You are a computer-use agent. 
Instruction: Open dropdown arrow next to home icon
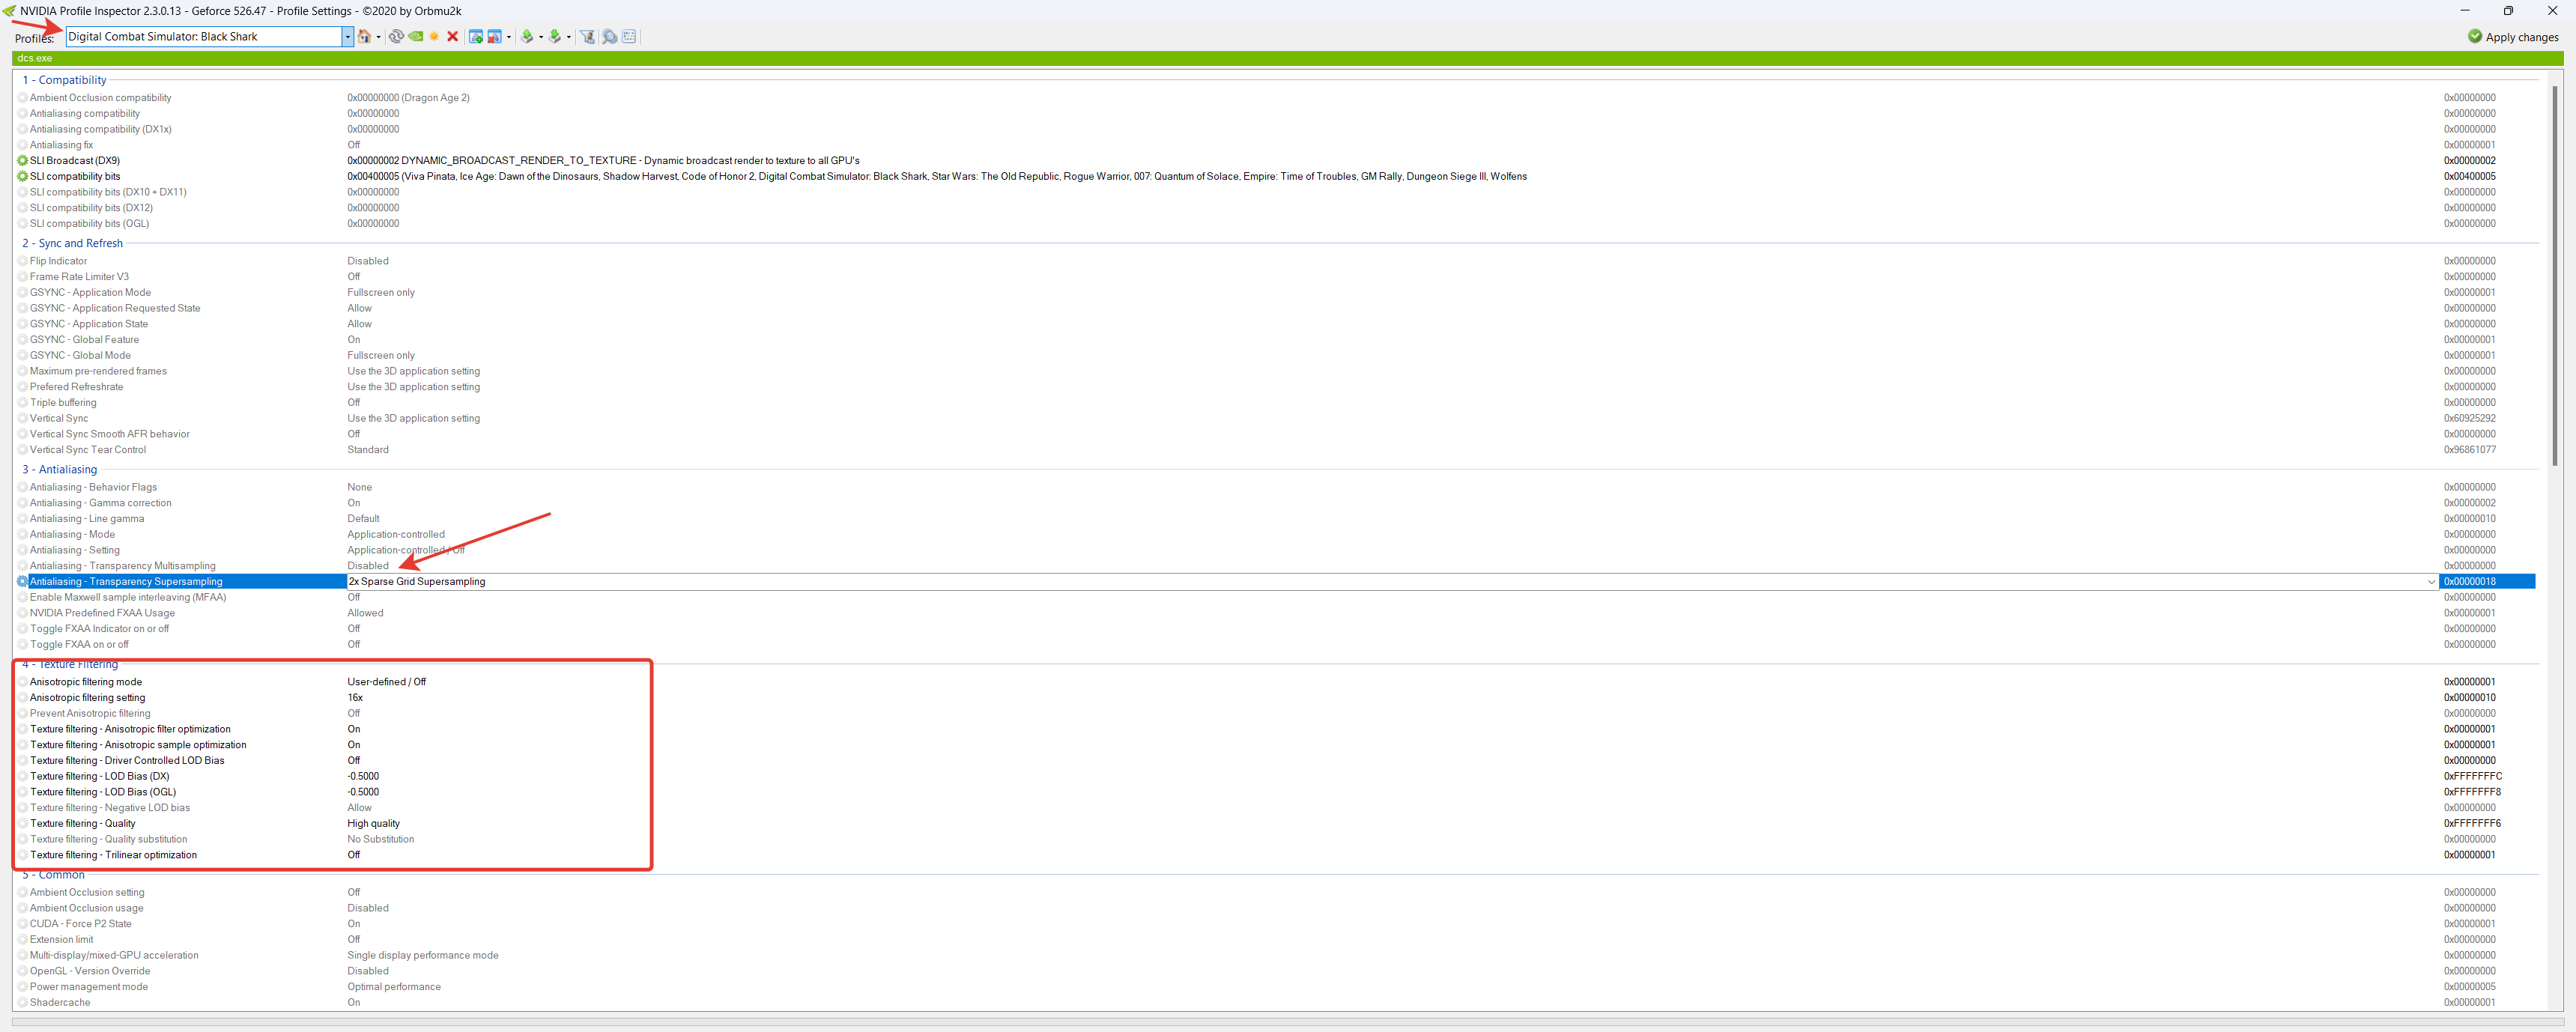coord(378,37)
